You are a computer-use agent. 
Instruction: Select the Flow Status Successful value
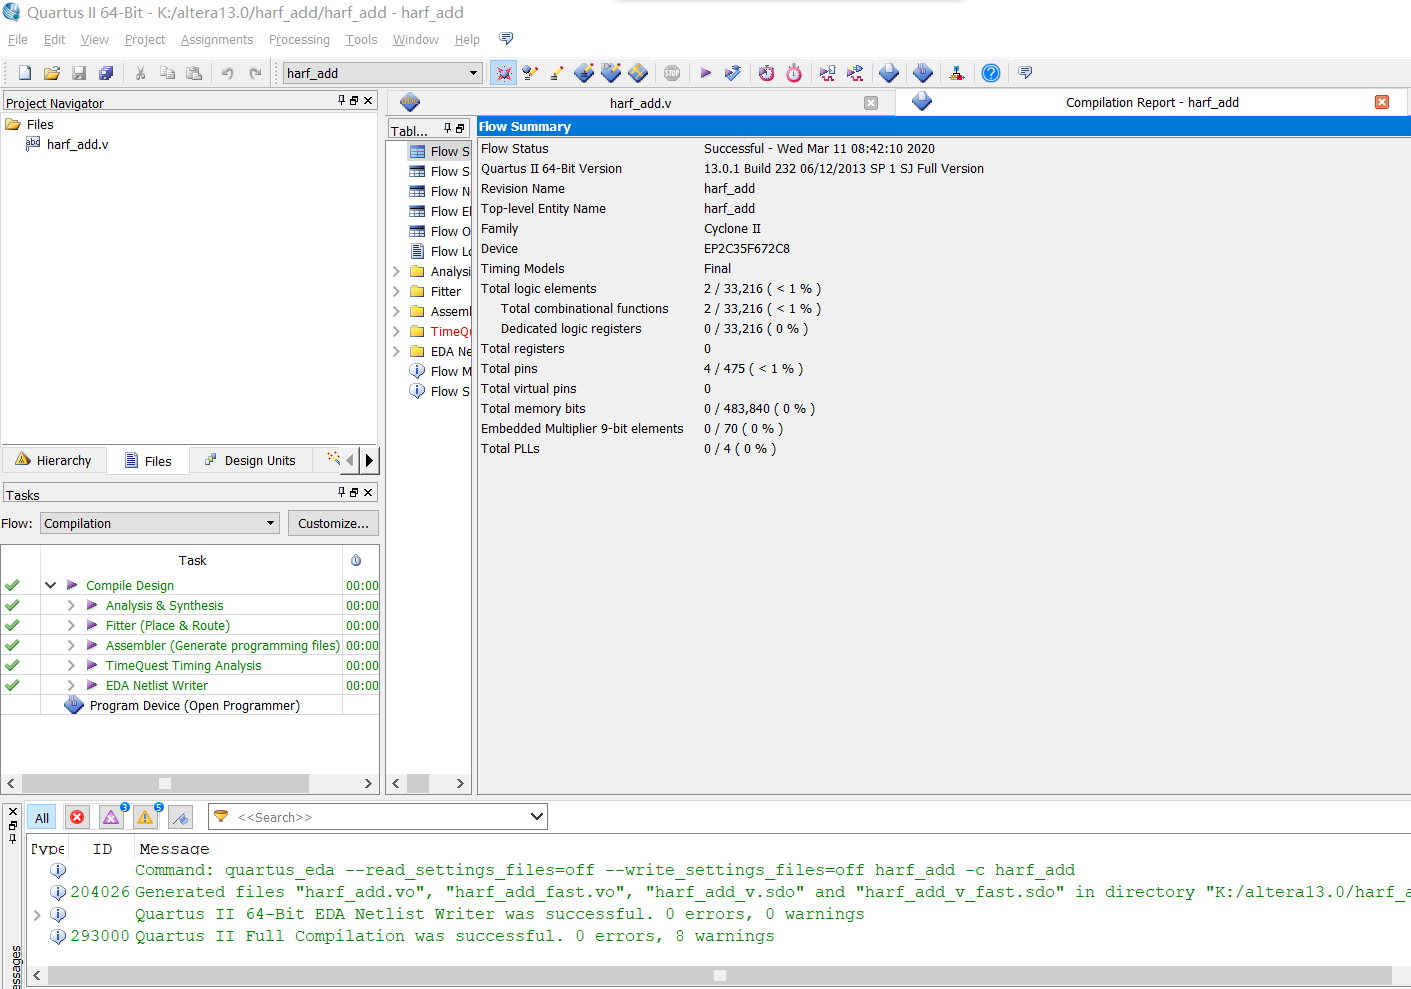click(x=819, y=149)
